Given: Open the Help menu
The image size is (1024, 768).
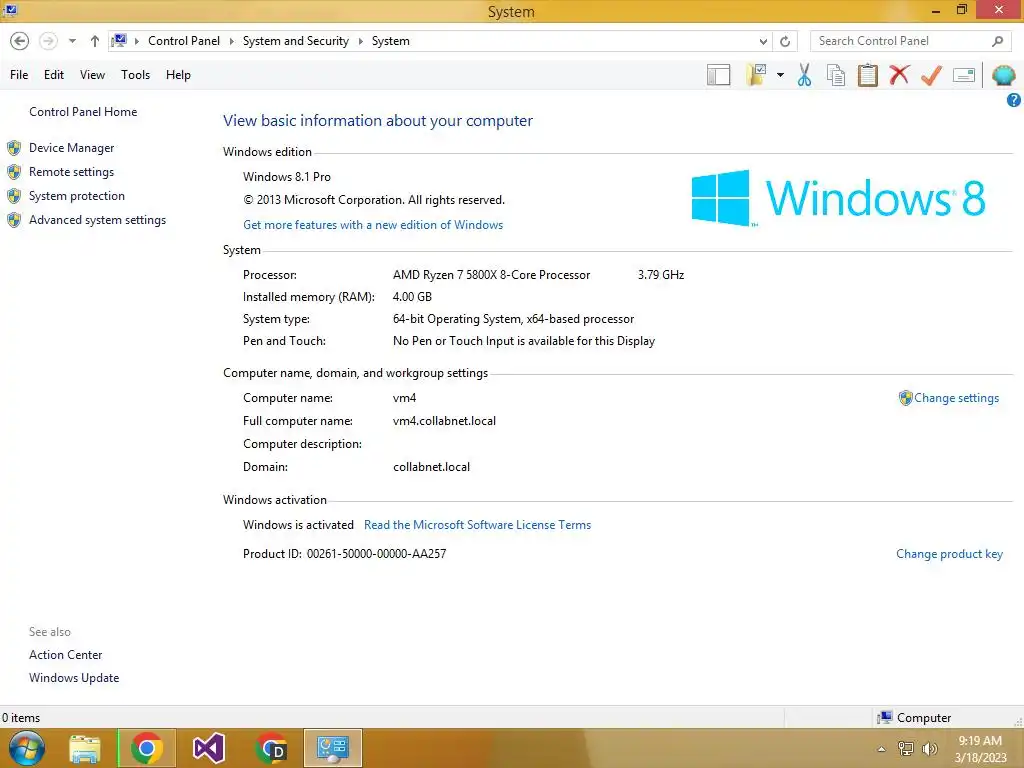Looking at the screenshot, I should tap(178, 75).
